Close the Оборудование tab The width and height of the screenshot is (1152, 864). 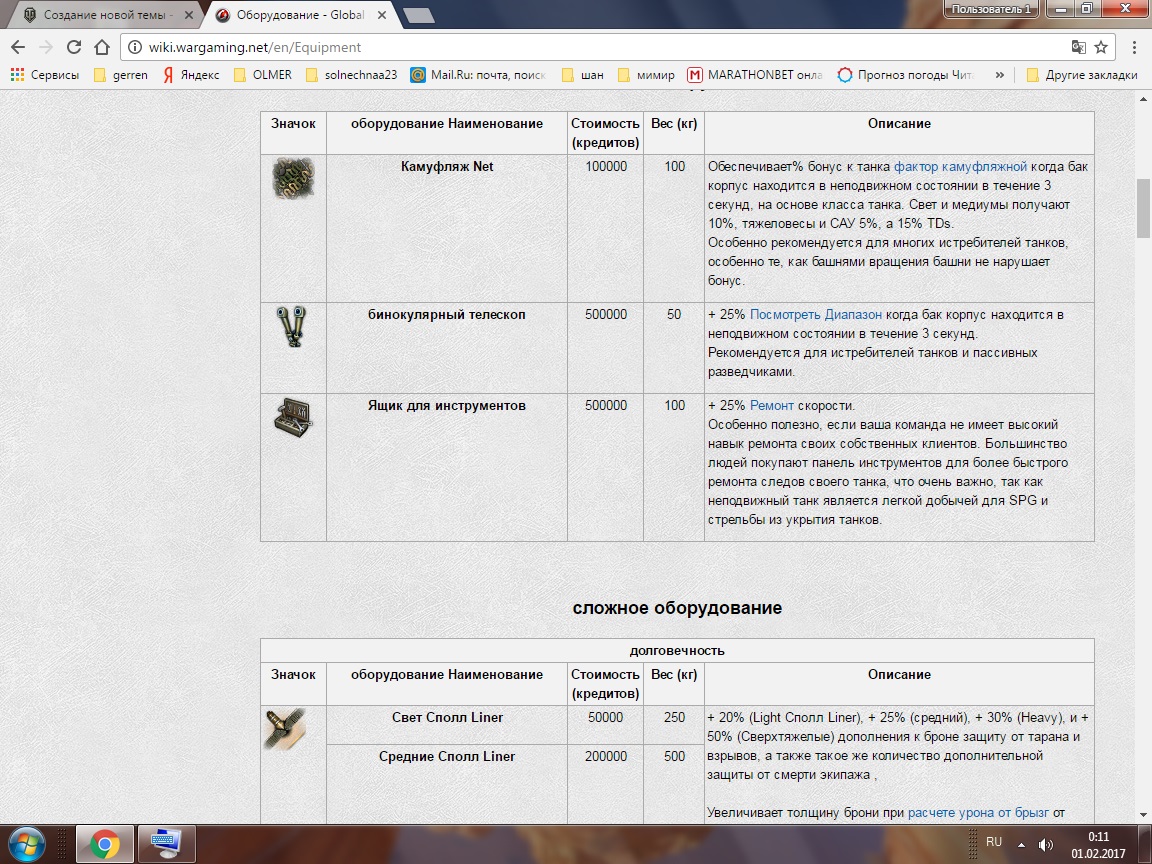pos(382,15)
